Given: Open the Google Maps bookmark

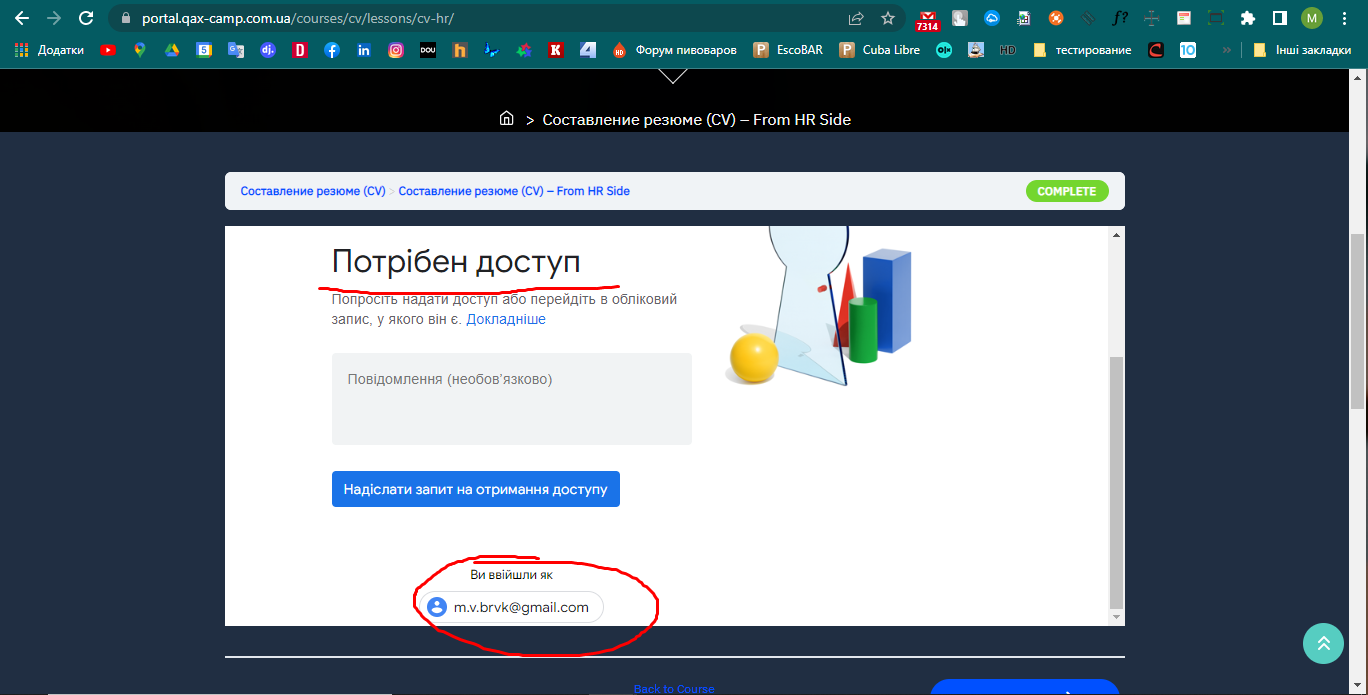Looking at the screenshot, I should (x=139, y=50).
